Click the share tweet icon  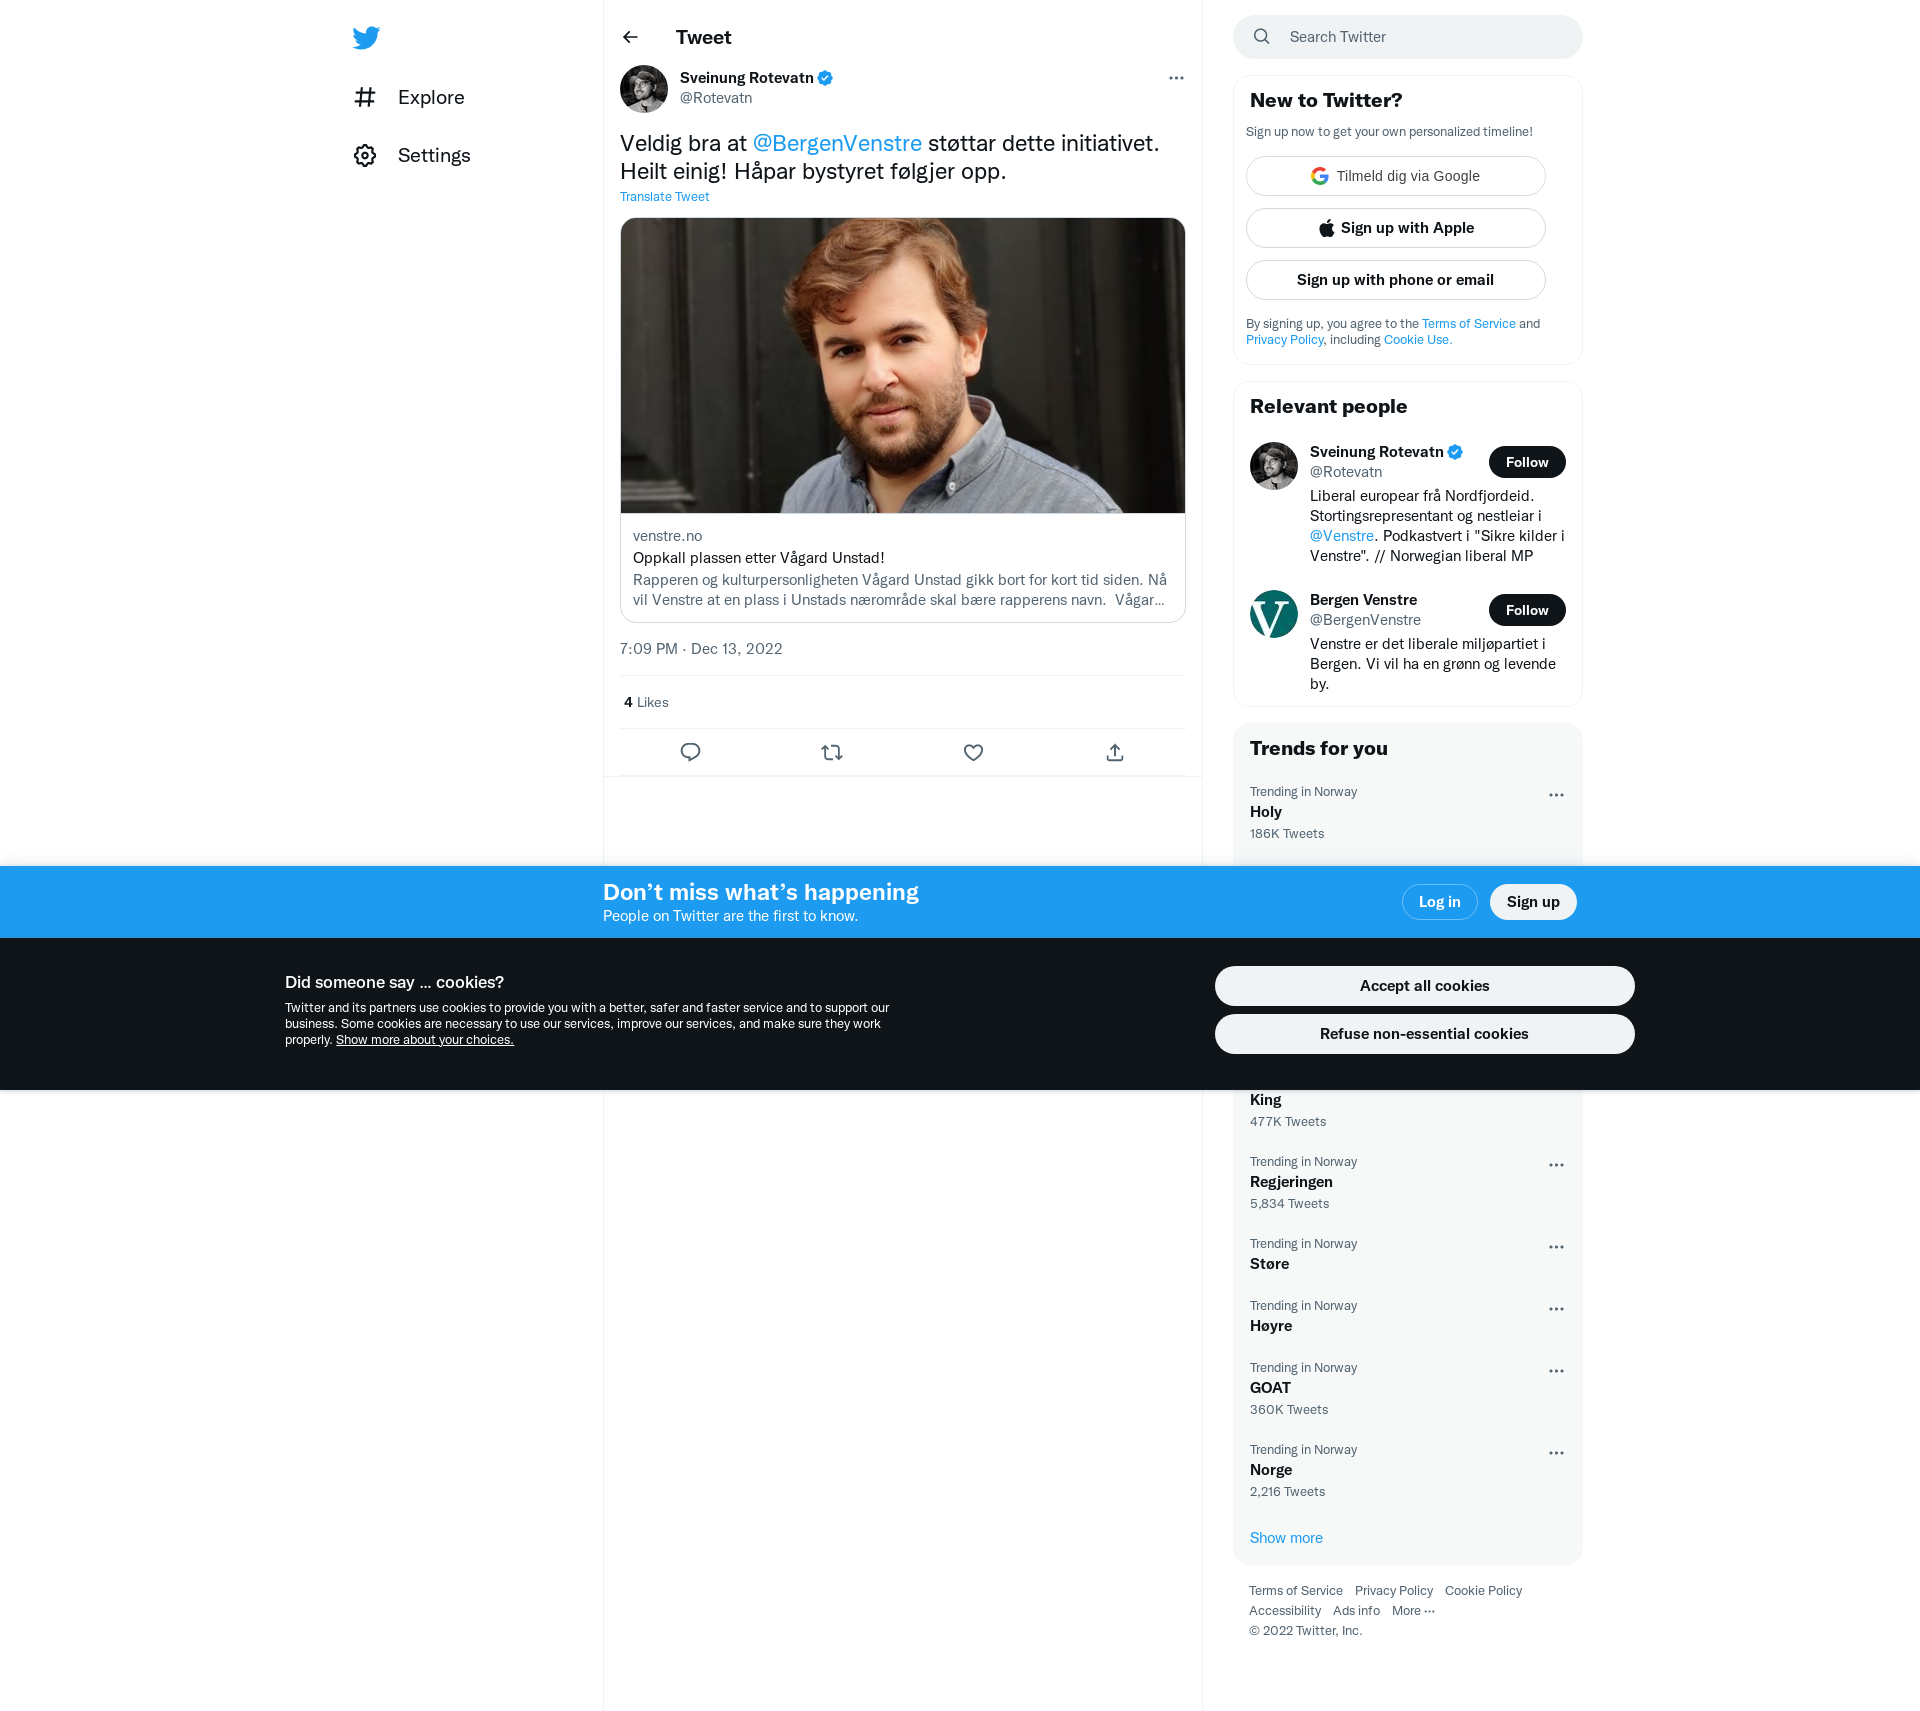1115,752
